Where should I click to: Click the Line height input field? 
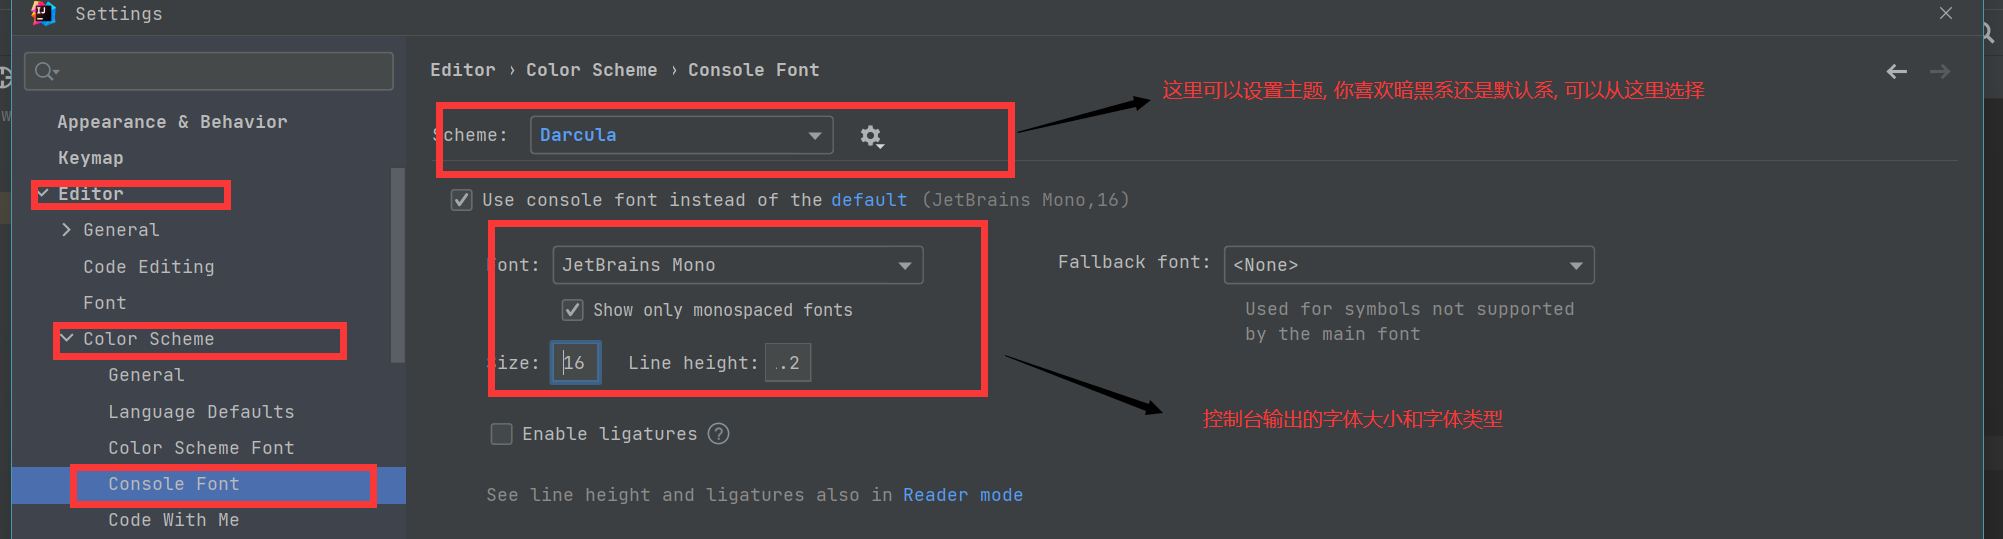[788, 363]
